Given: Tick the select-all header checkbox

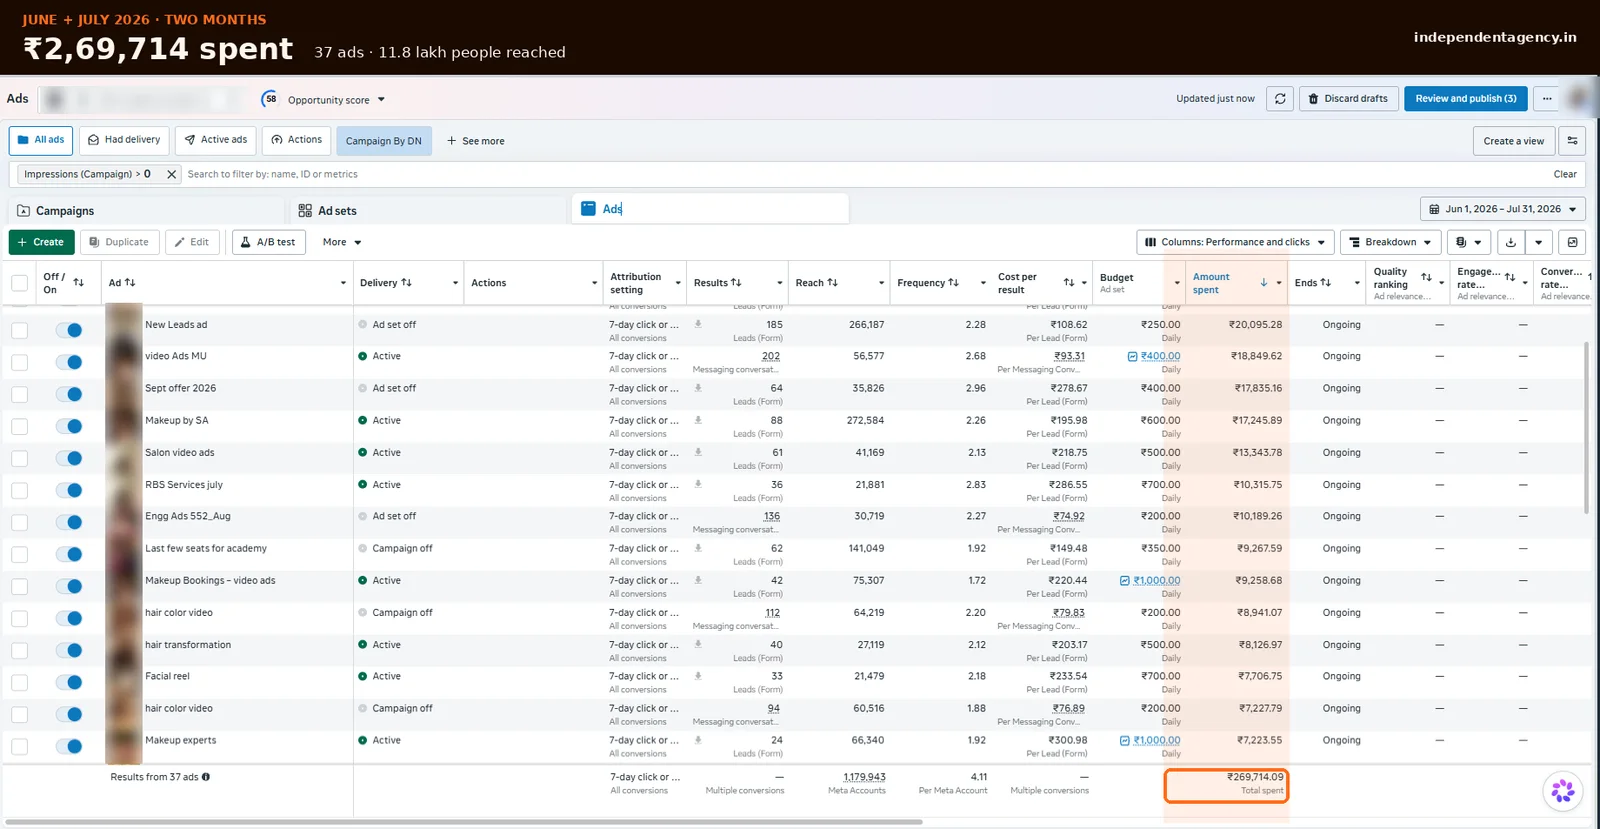Looking at the screenshot, I should point(20,283).
